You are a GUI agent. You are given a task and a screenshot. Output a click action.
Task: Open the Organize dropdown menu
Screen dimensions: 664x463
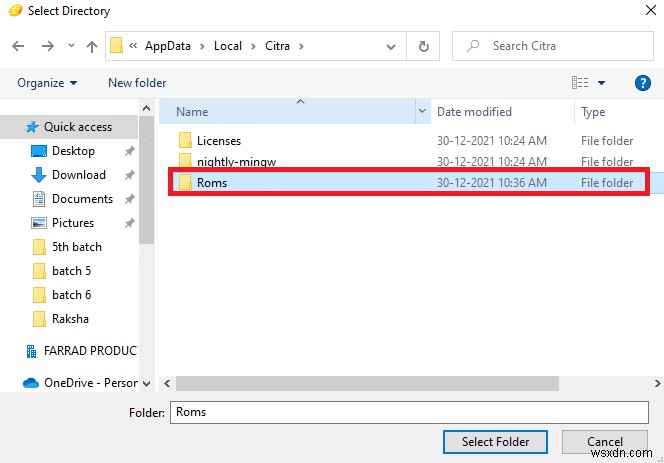(47, 83)
